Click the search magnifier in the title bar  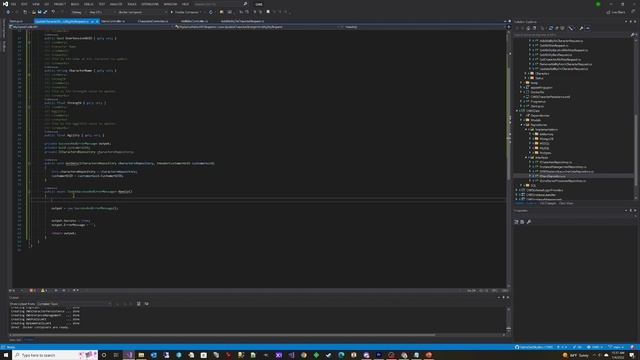point(245,4)
